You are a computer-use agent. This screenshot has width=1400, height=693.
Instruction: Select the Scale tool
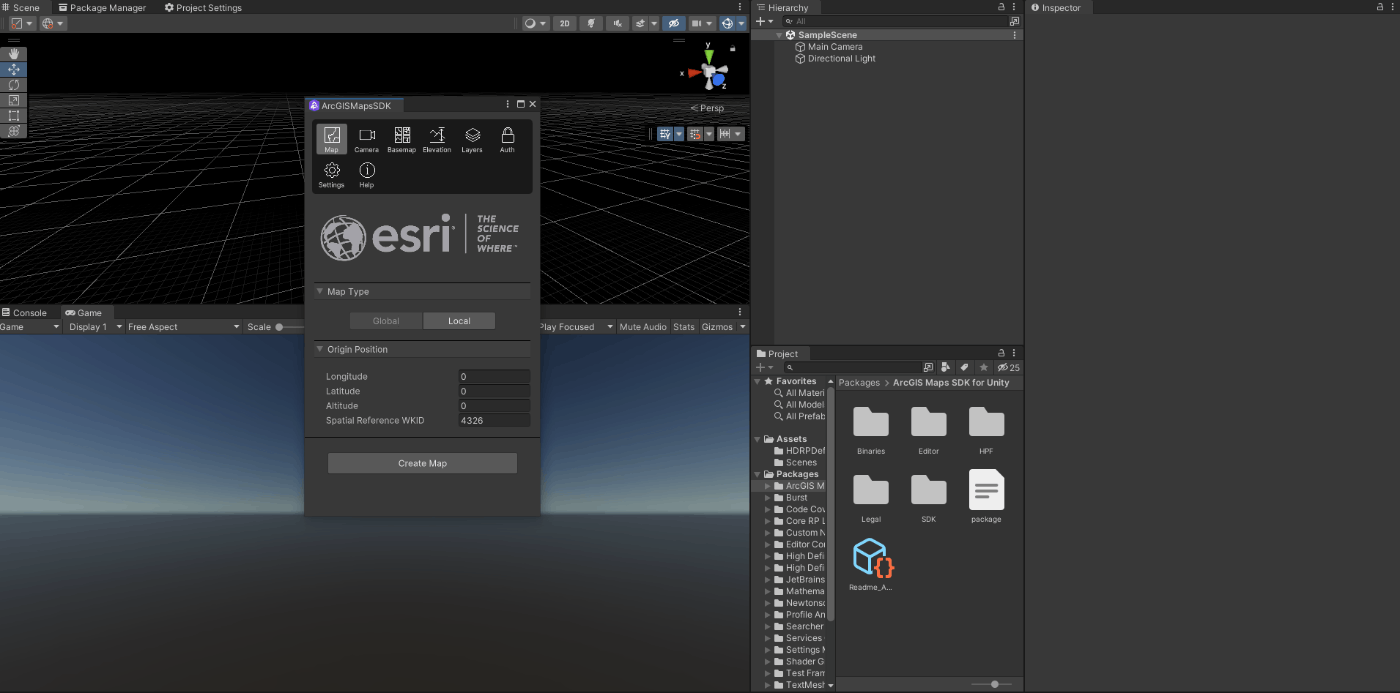coord(14,100)
